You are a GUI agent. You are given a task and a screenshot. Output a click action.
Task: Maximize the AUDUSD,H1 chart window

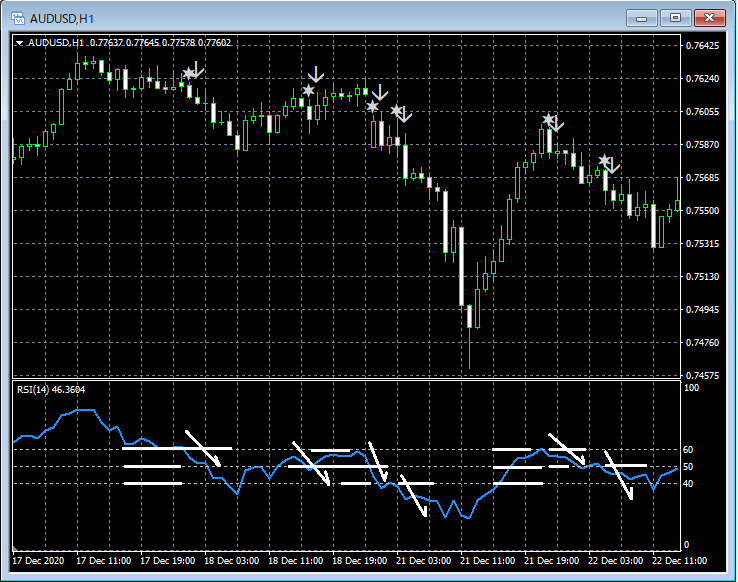click(x=675, y=18)
